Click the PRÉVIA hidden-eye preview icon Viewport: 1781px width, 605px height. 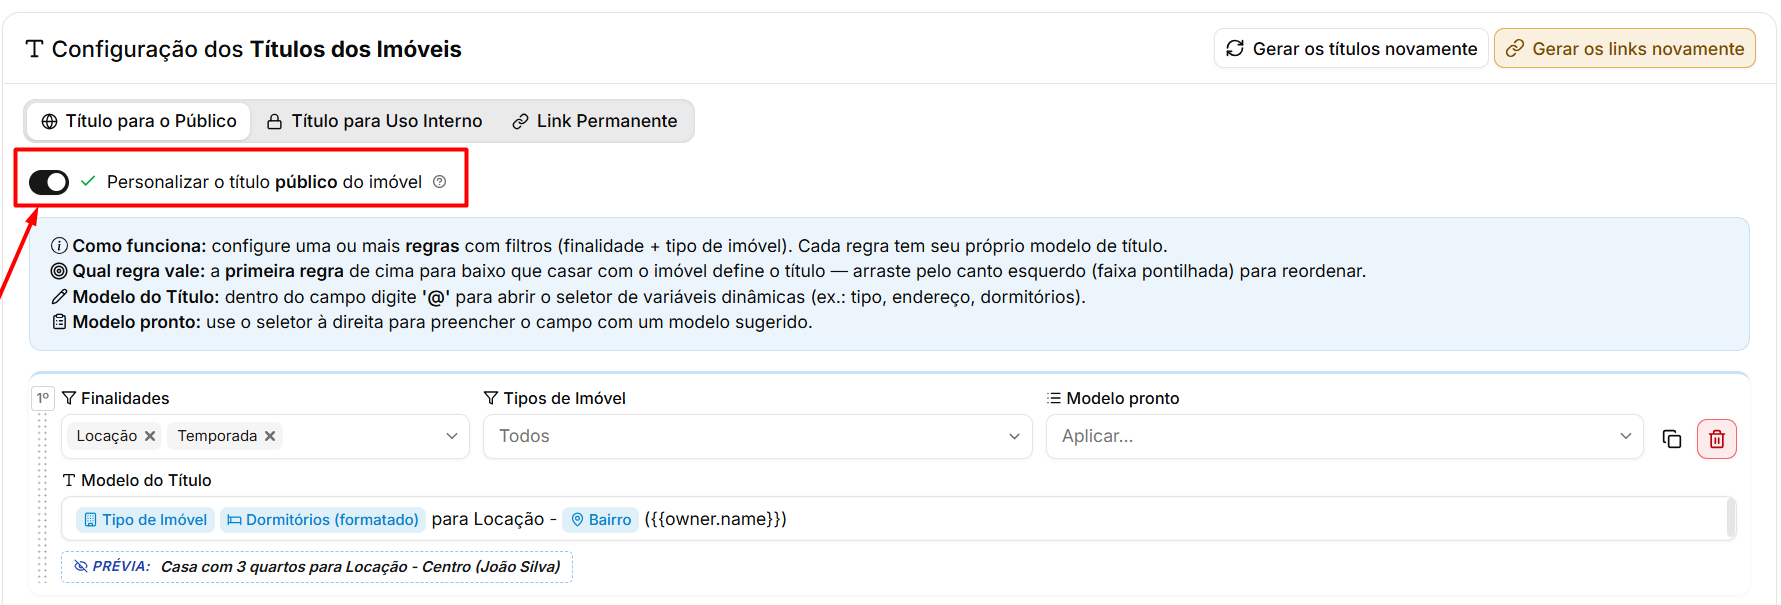tap(81, 566)
